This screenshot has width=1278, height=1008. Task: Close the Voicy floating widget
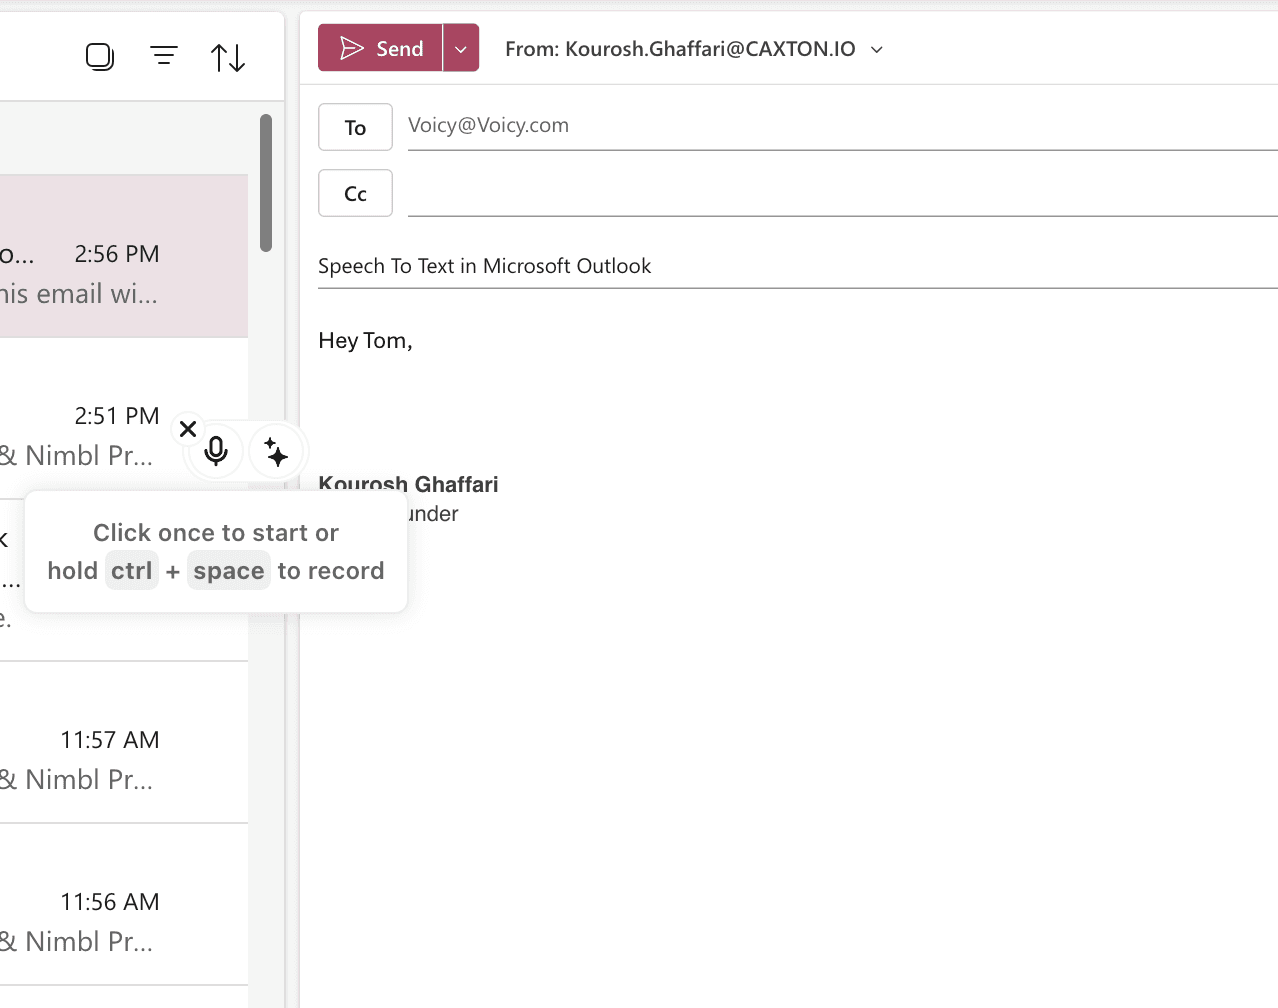point(187,429)
